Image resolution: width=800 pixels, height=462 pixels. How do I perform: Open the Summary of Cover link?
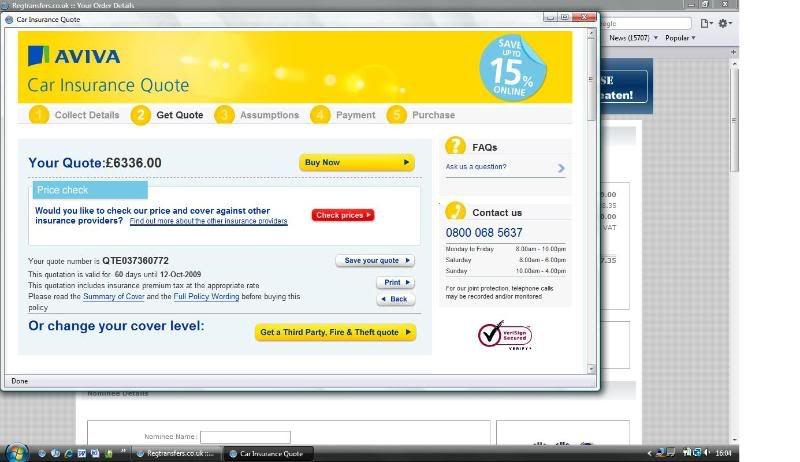(114, 297)
